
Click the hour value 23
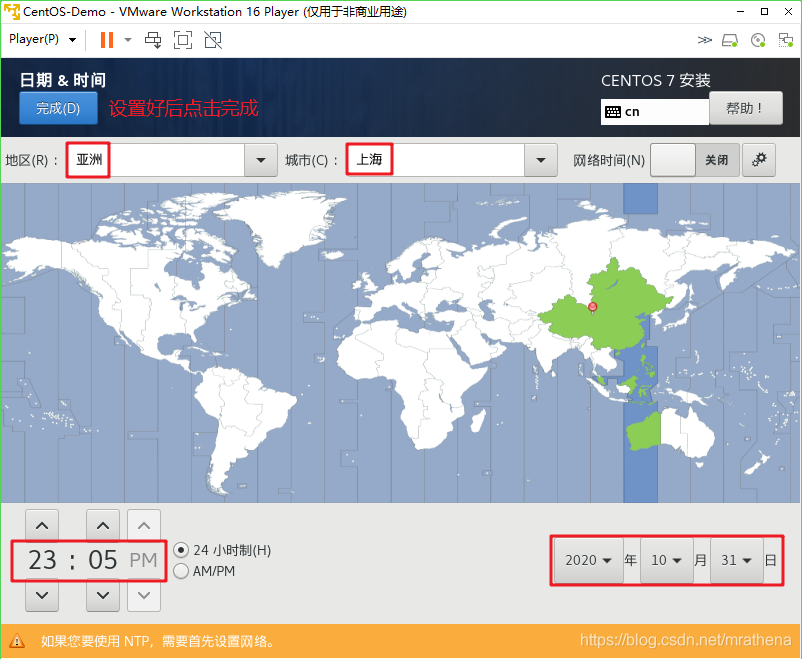point(42,560)
